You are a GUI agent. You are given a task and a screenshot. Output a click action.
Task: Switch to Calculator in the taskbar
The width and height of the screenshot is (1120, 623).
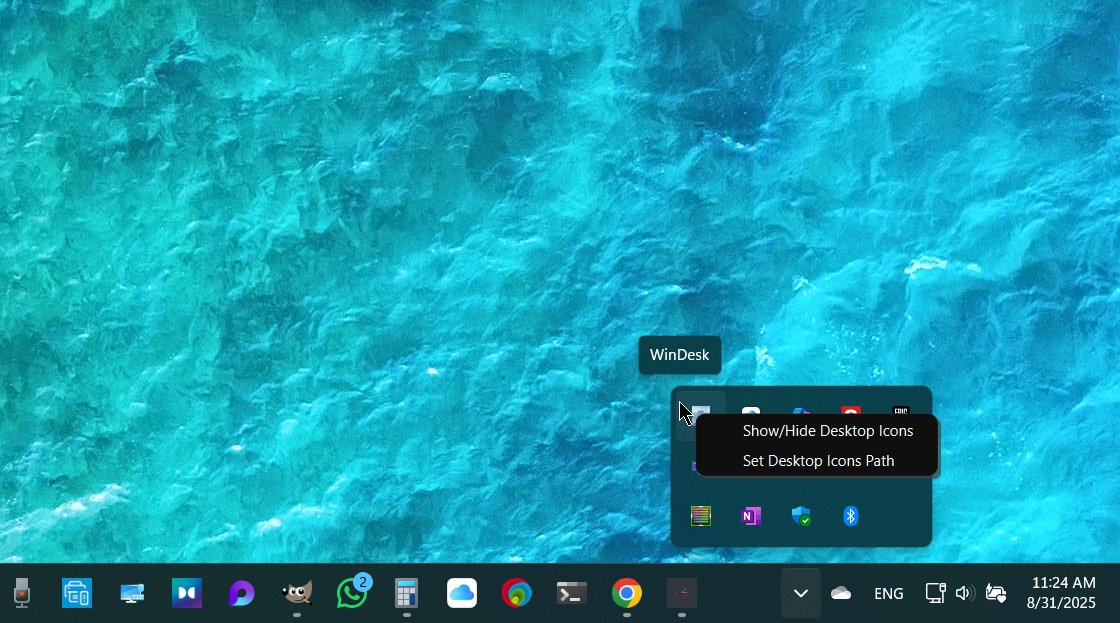pos(406,593)
